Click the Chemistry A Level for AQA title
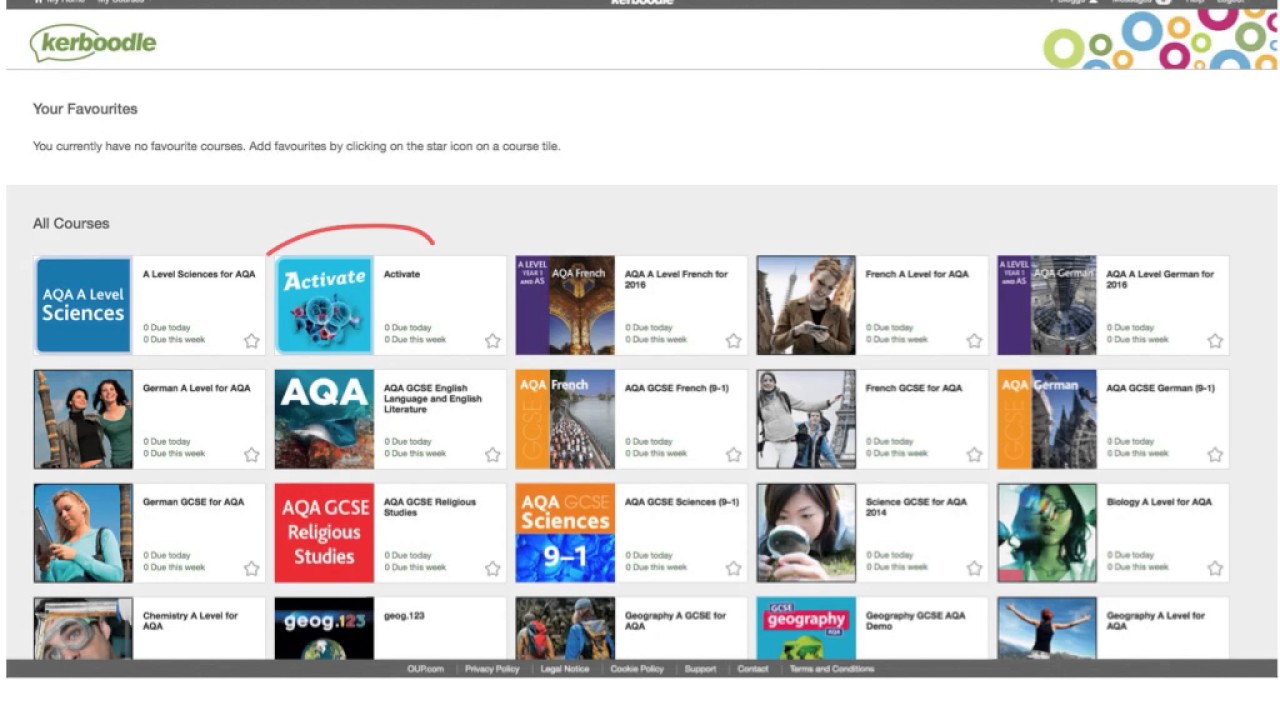This screenshot has width=1280, height=720. coord(190,621)
